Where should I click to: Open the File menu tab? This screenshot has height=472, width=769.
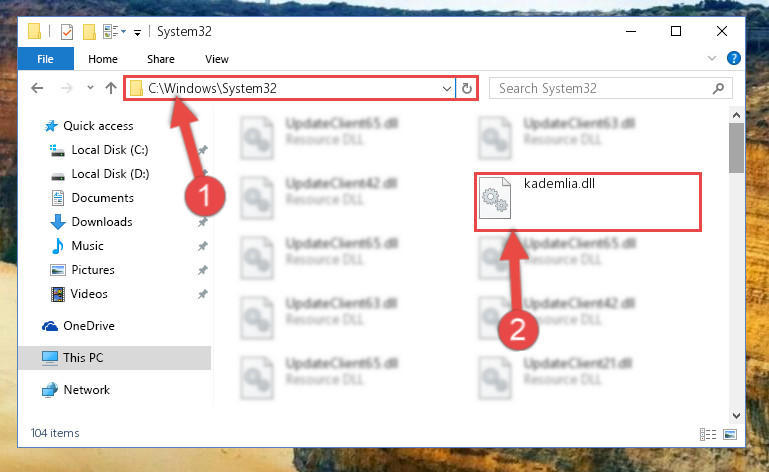tap(46, 59)
